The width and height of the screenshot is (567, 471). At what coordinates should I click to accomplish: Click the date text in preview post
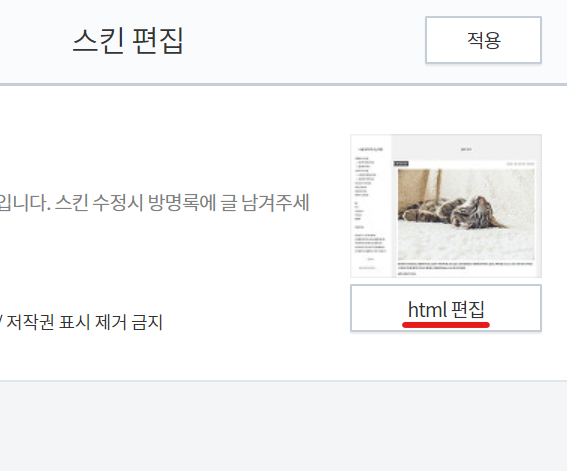click(x=520, y=164)
